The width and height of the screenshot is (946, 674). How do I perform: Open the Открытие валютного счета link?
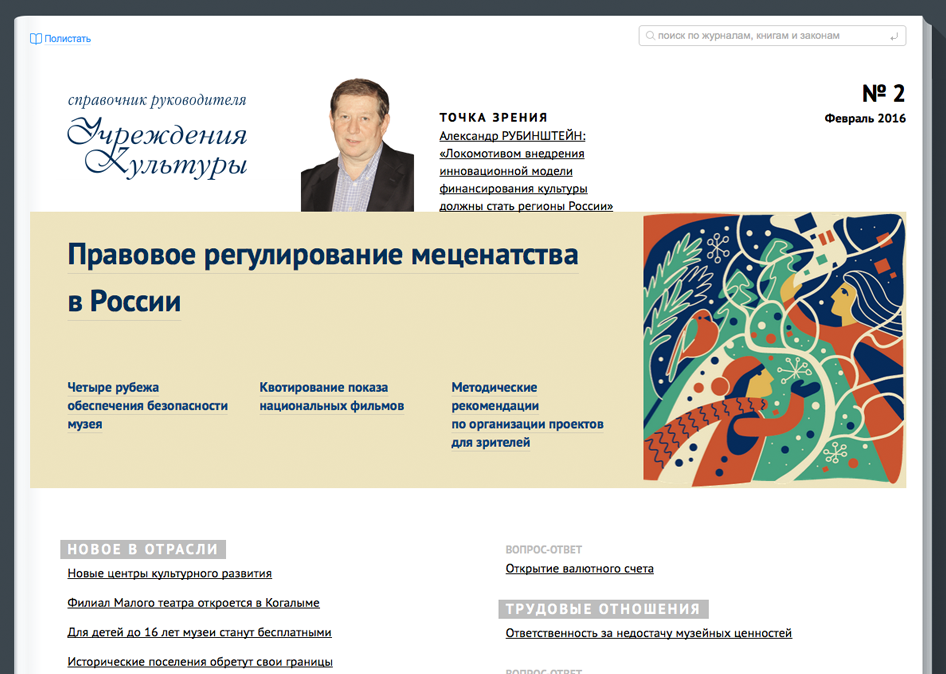coord(579,569)
